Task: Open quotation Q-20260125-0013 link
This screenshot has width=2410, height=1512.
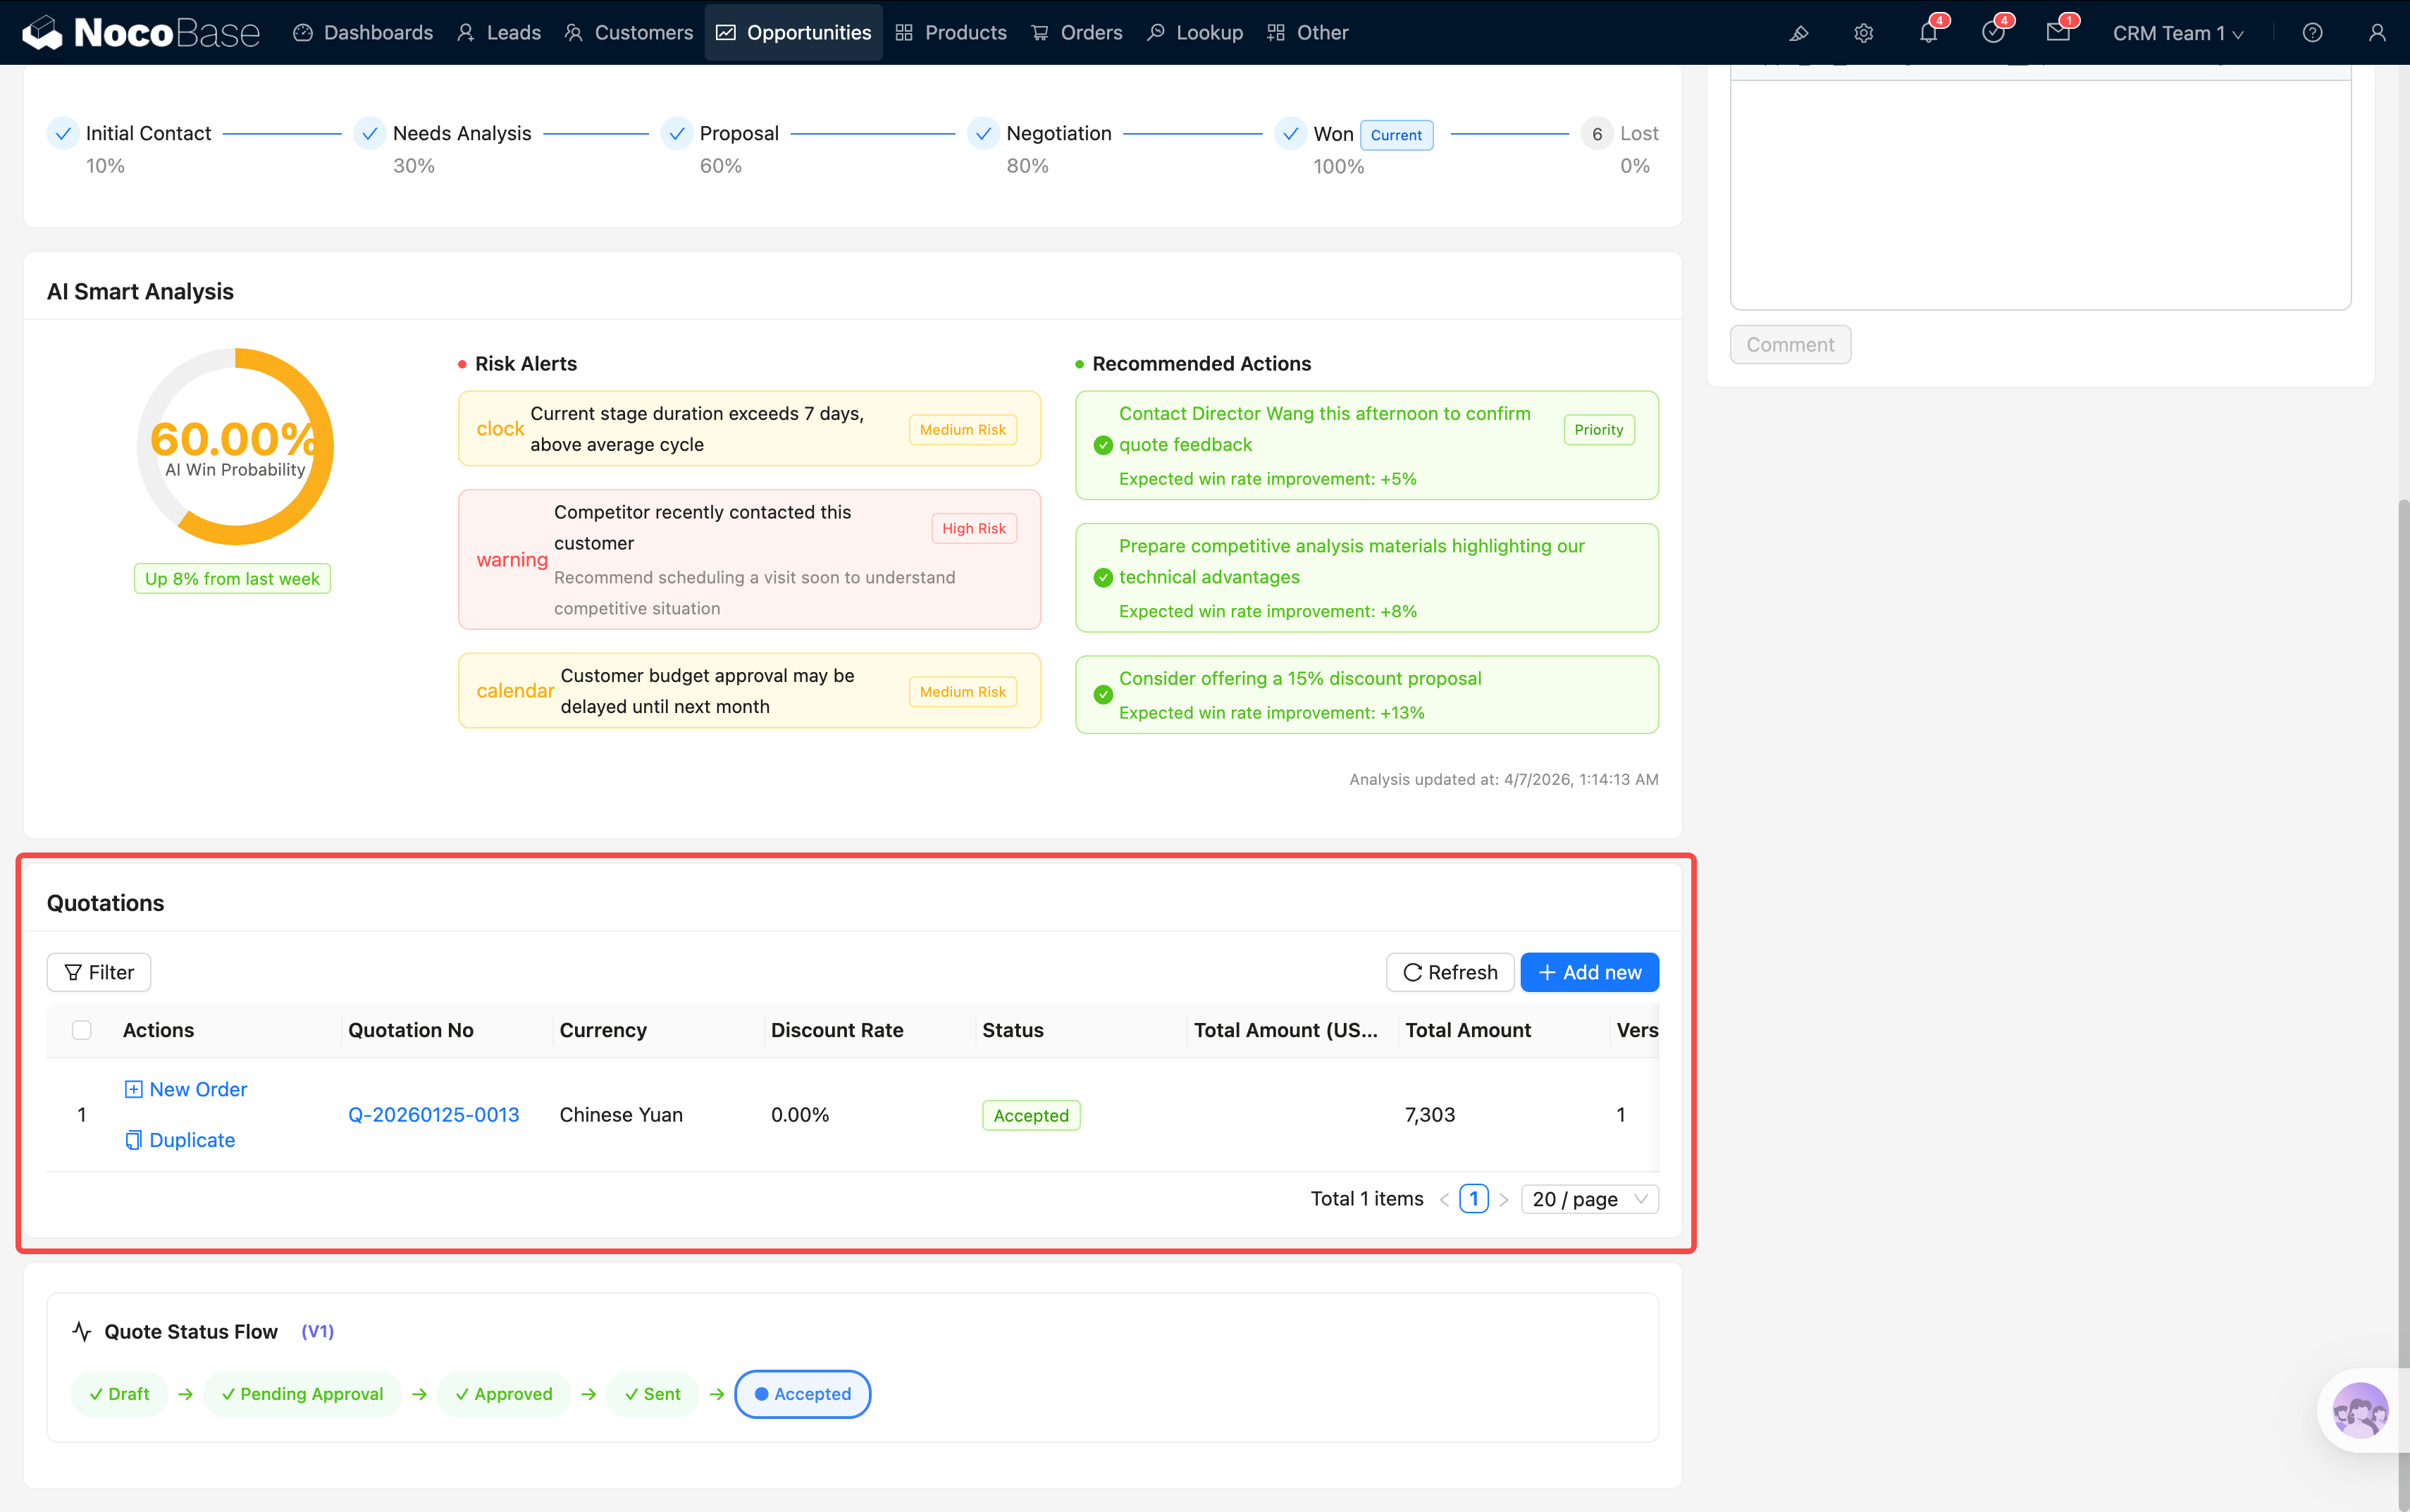Action: (433, 1115)
